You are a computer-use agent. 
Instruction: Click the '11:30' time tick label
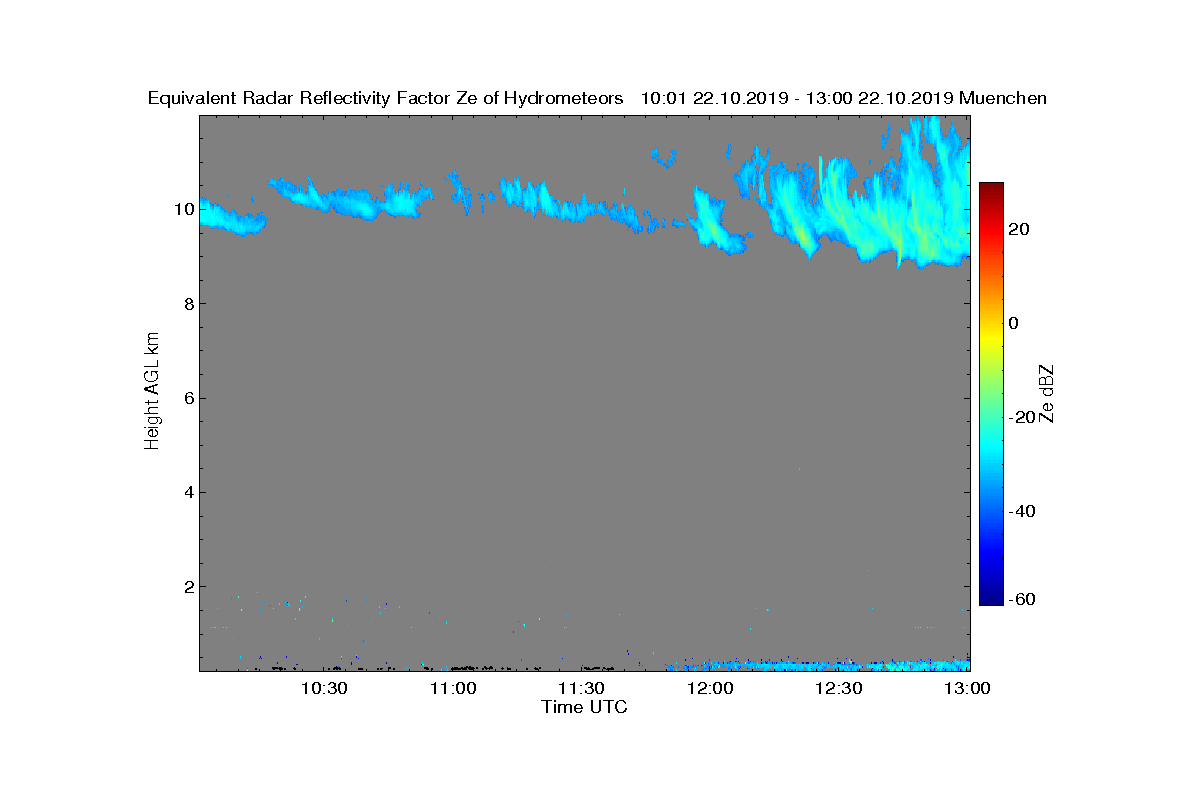point(582,688)
